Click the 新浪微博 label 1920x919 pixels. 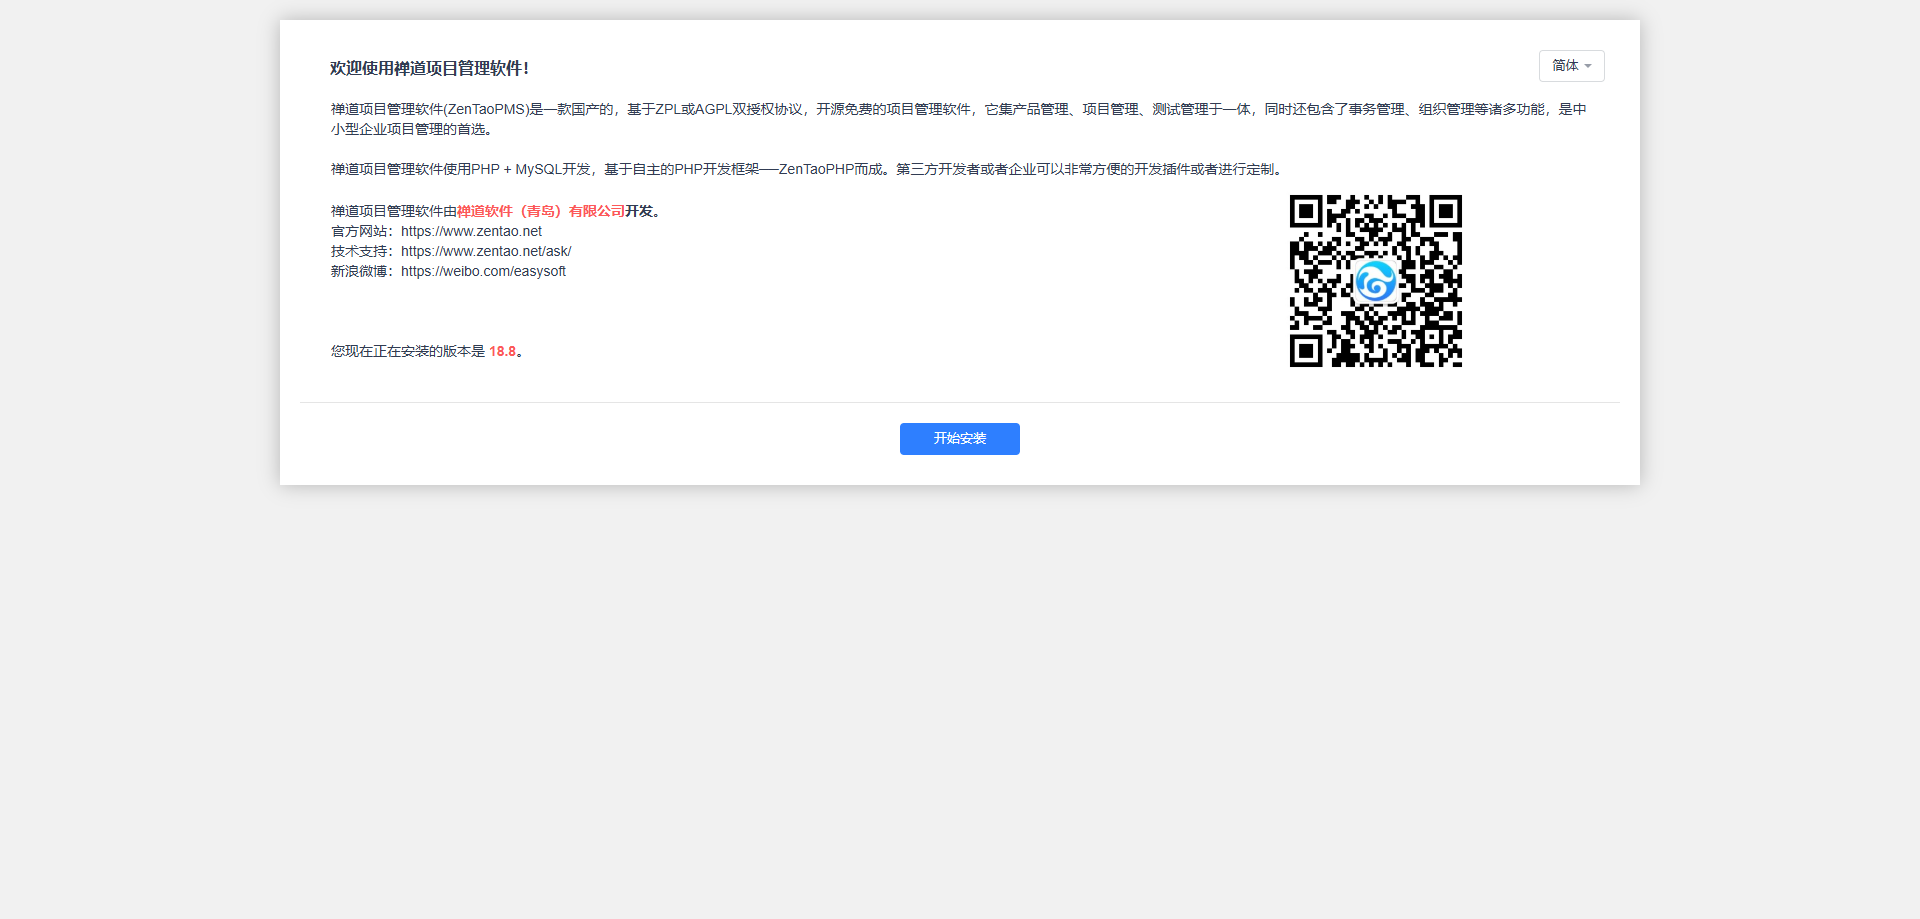pyautogui.click(x=362, y=271)
